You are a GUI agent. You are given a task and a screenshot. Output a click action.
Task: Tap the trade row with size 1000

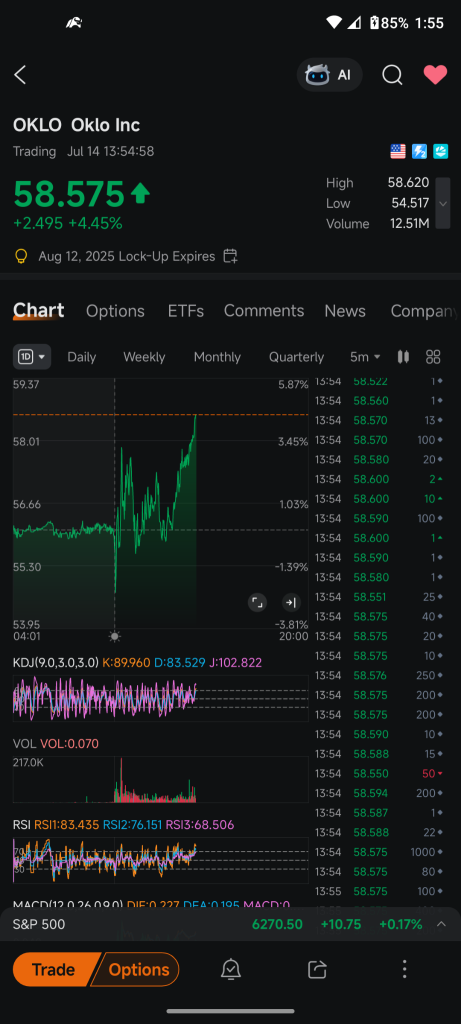pyautogui.click(x=379, y=852)
